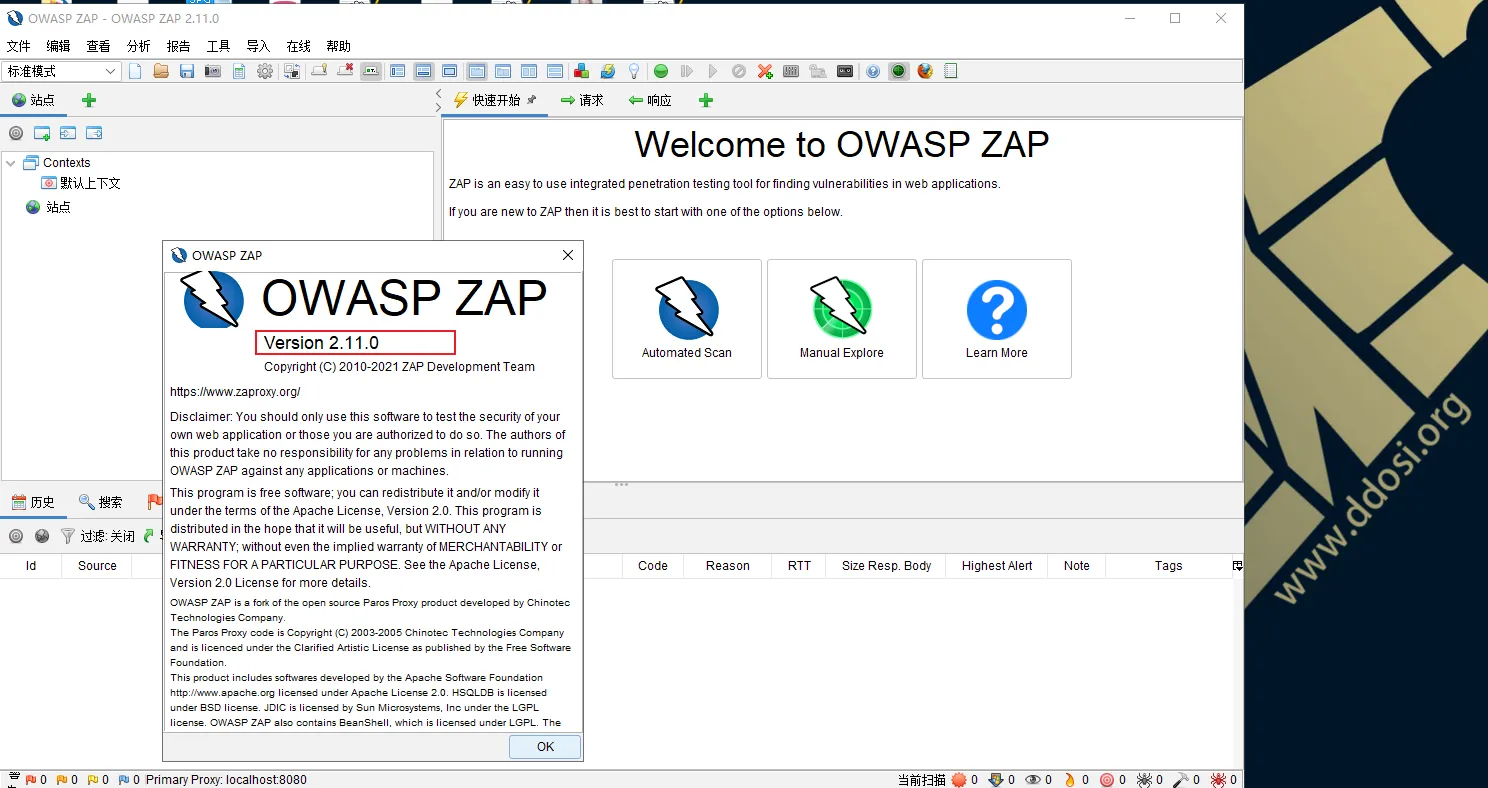Toggle the full layout window icon
Screen dimensions: 1488x788
[450, 71]
